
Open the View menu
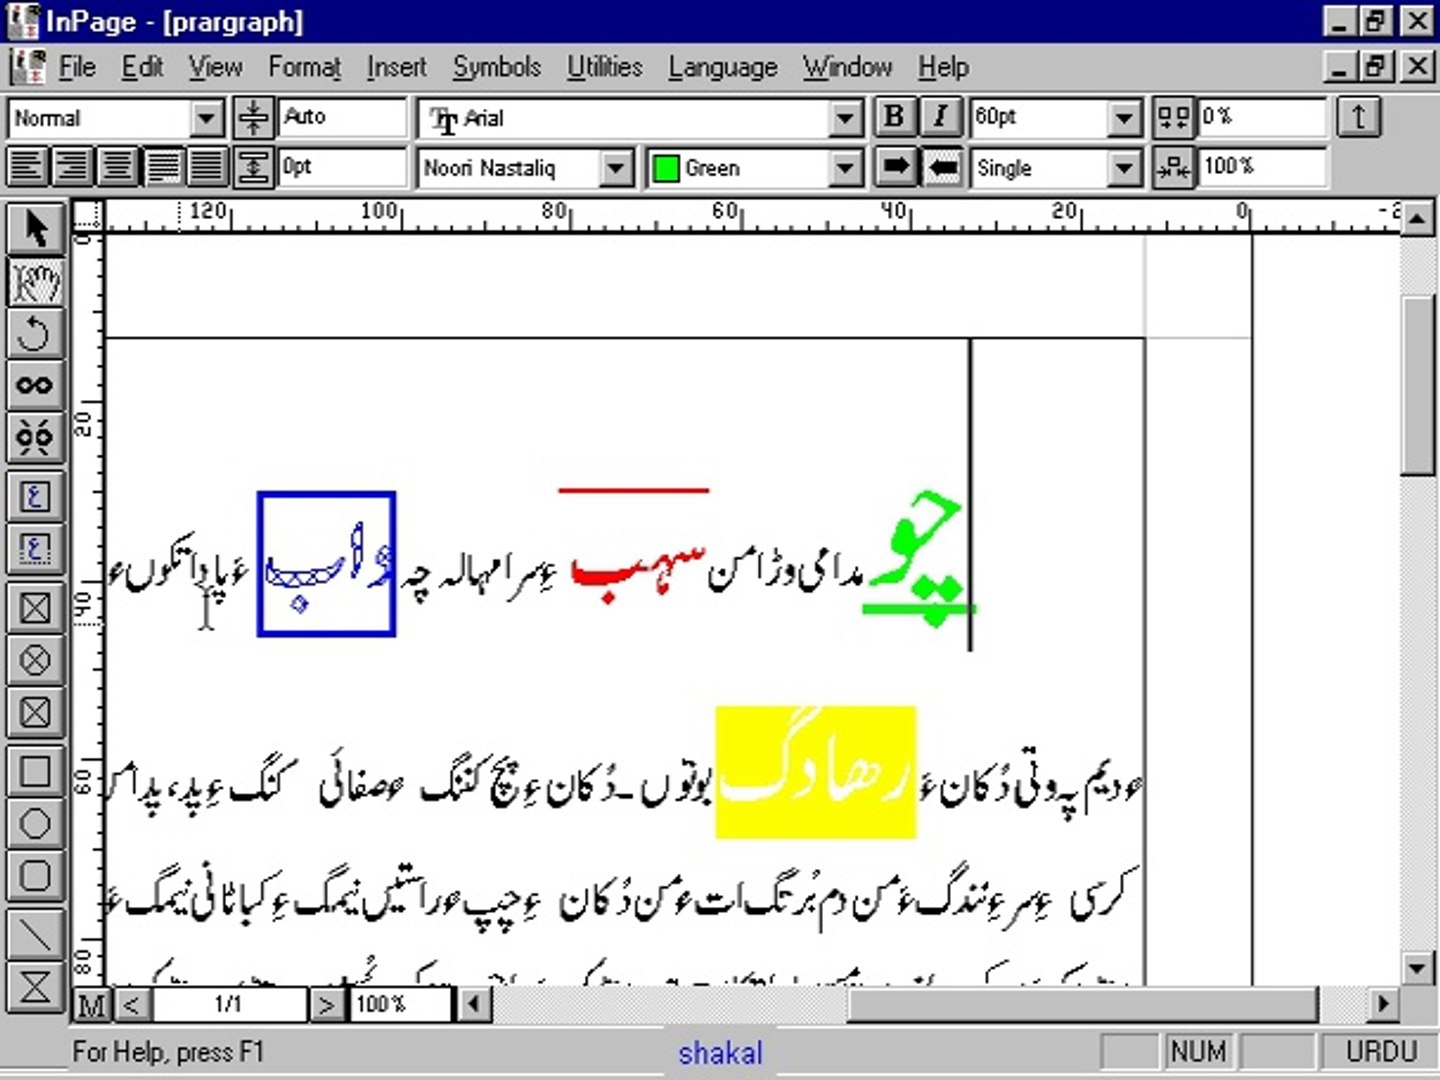point(215,67)
